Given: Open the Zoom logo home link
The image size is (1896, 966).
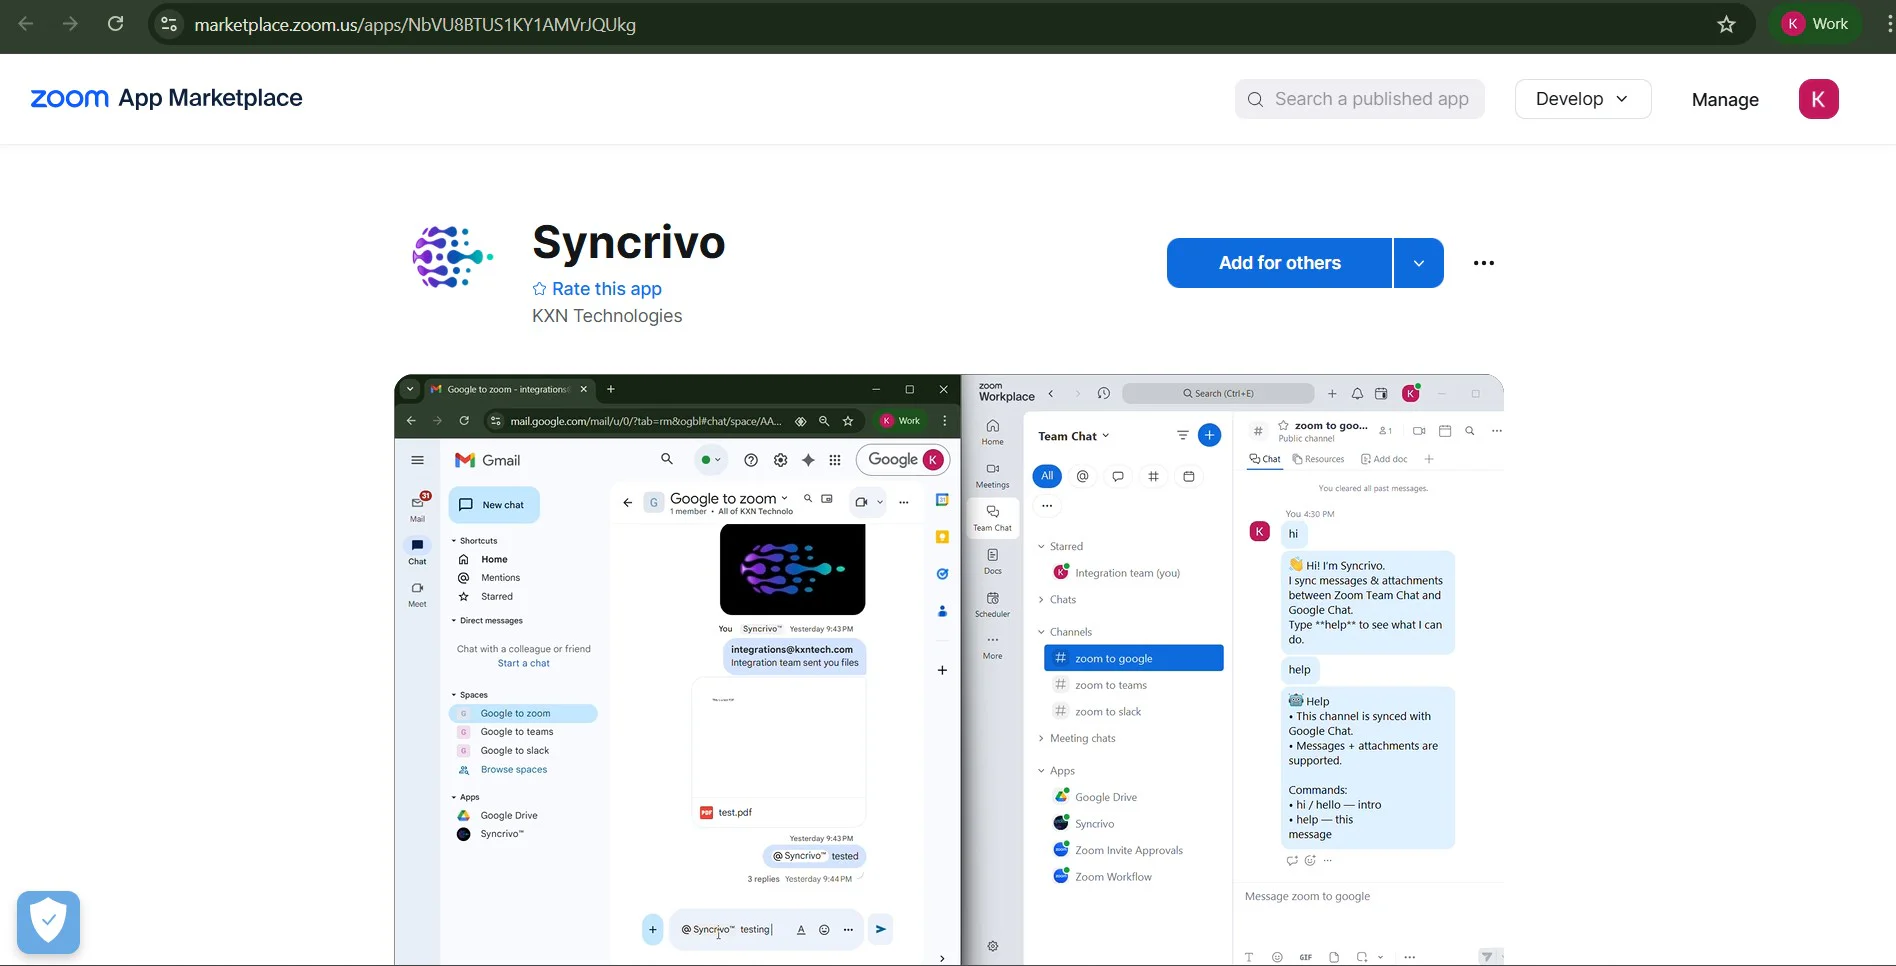Looking at the screenshot, I should tap(69, 98).
